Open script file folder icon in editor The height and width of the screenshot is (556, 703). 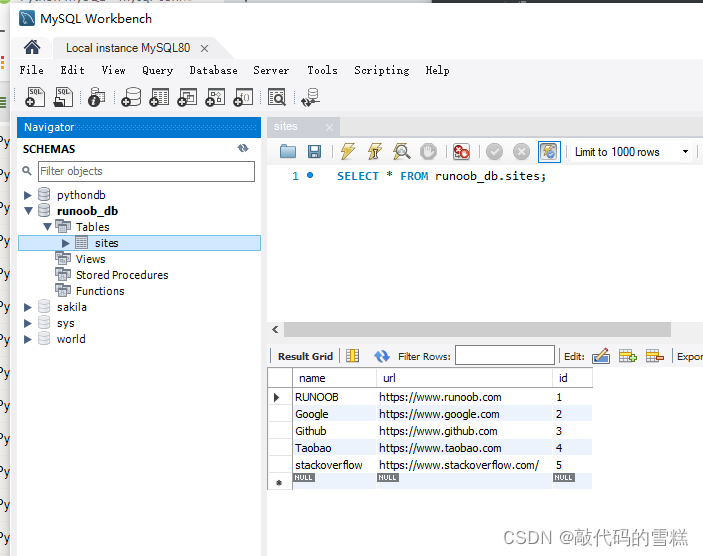[288, 152]
